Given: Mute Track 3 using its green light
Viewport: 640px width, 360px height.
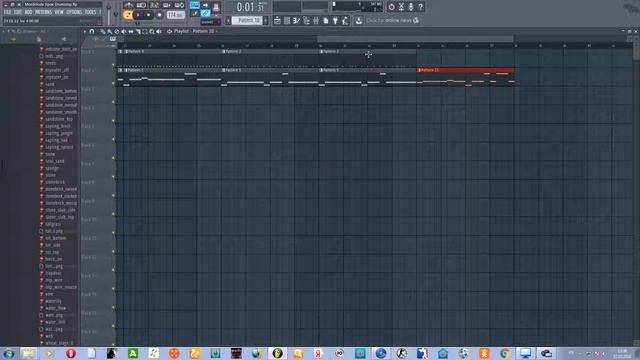Looking at the screenshot, I should 113,102.
